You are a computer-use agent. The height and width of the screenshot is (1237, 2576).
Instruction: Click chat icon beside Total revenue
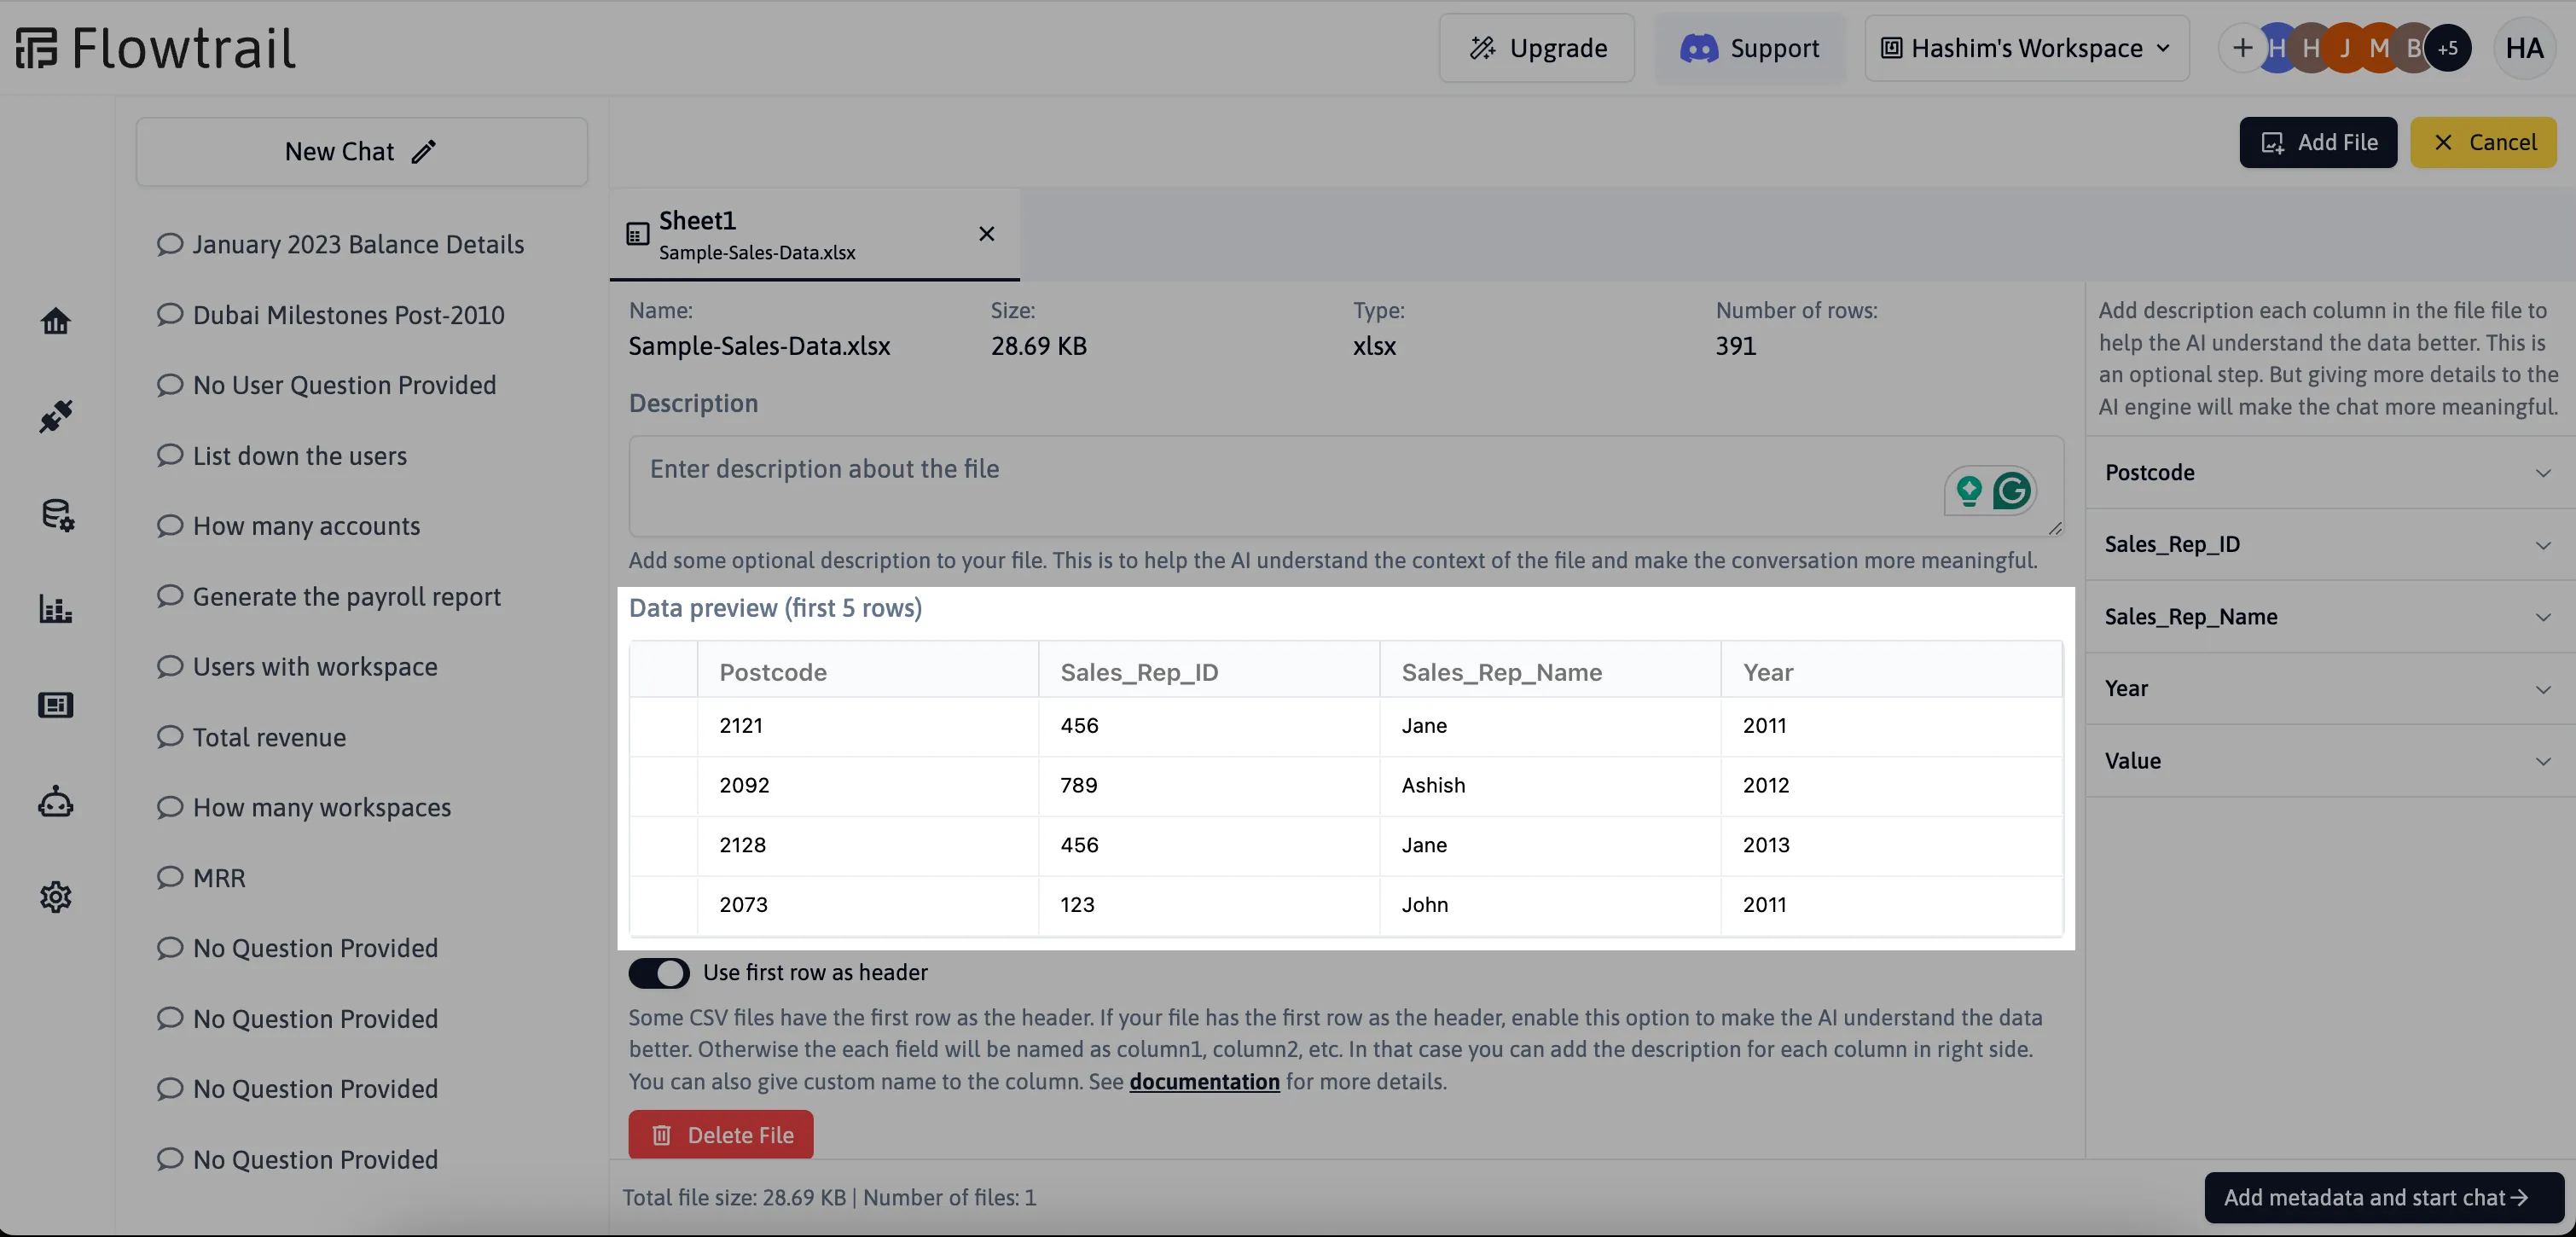170,736
